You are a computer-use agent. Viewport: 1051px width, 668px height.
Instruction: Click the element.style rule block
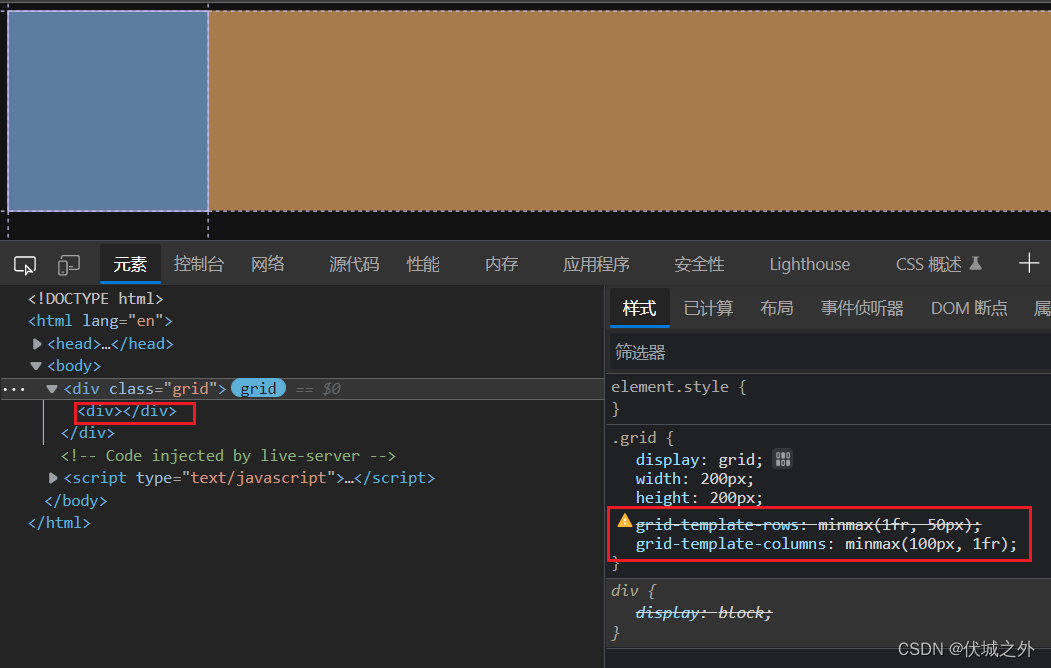pyautogui.click(x=830, y=397)
